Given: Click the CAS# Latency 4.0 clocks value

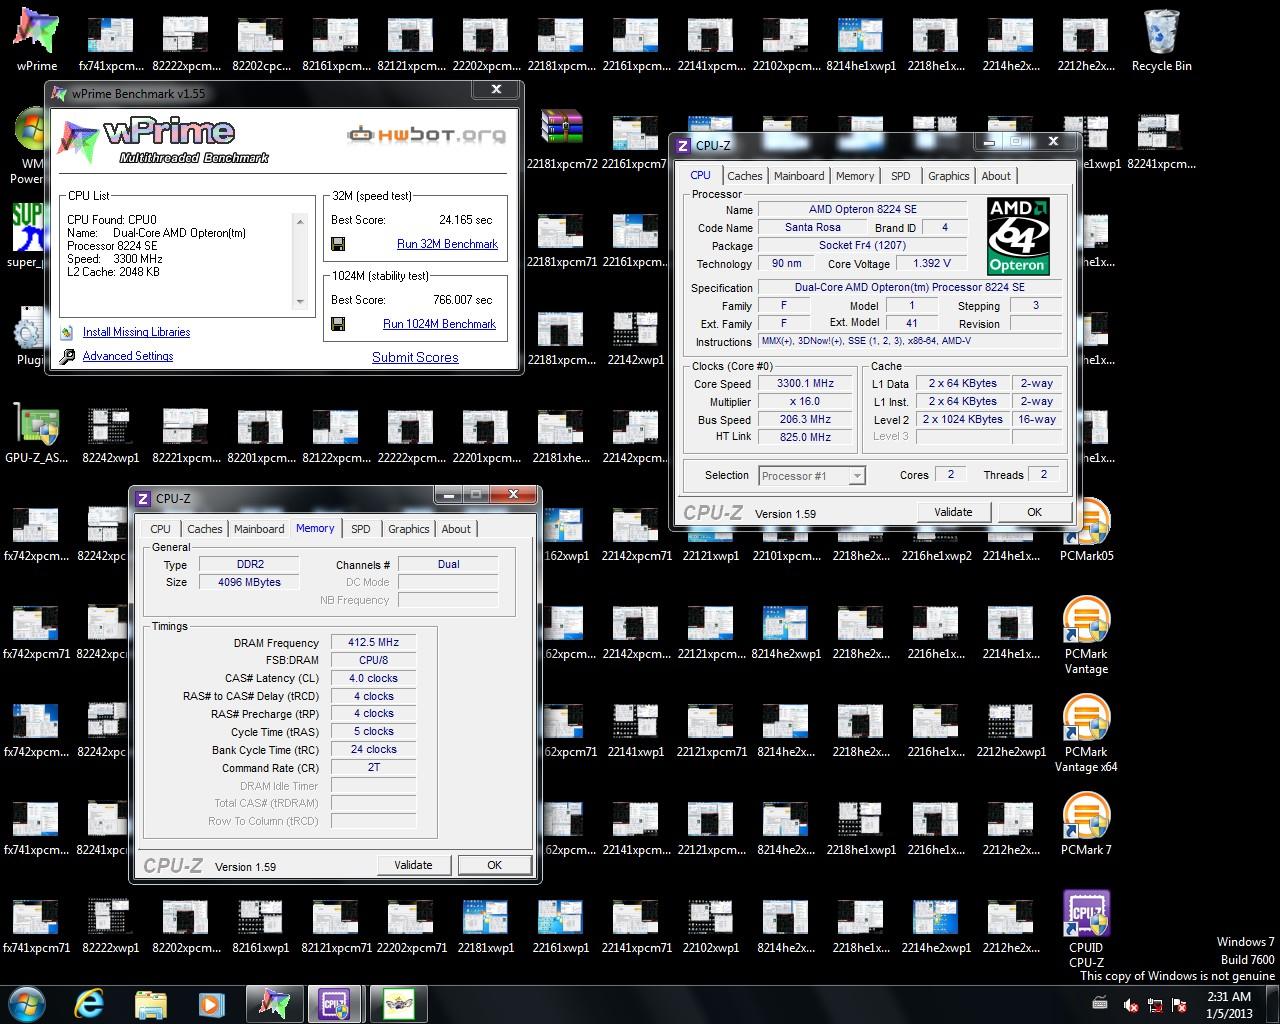Looking at the screenshot, I should (x=373, y=678).
